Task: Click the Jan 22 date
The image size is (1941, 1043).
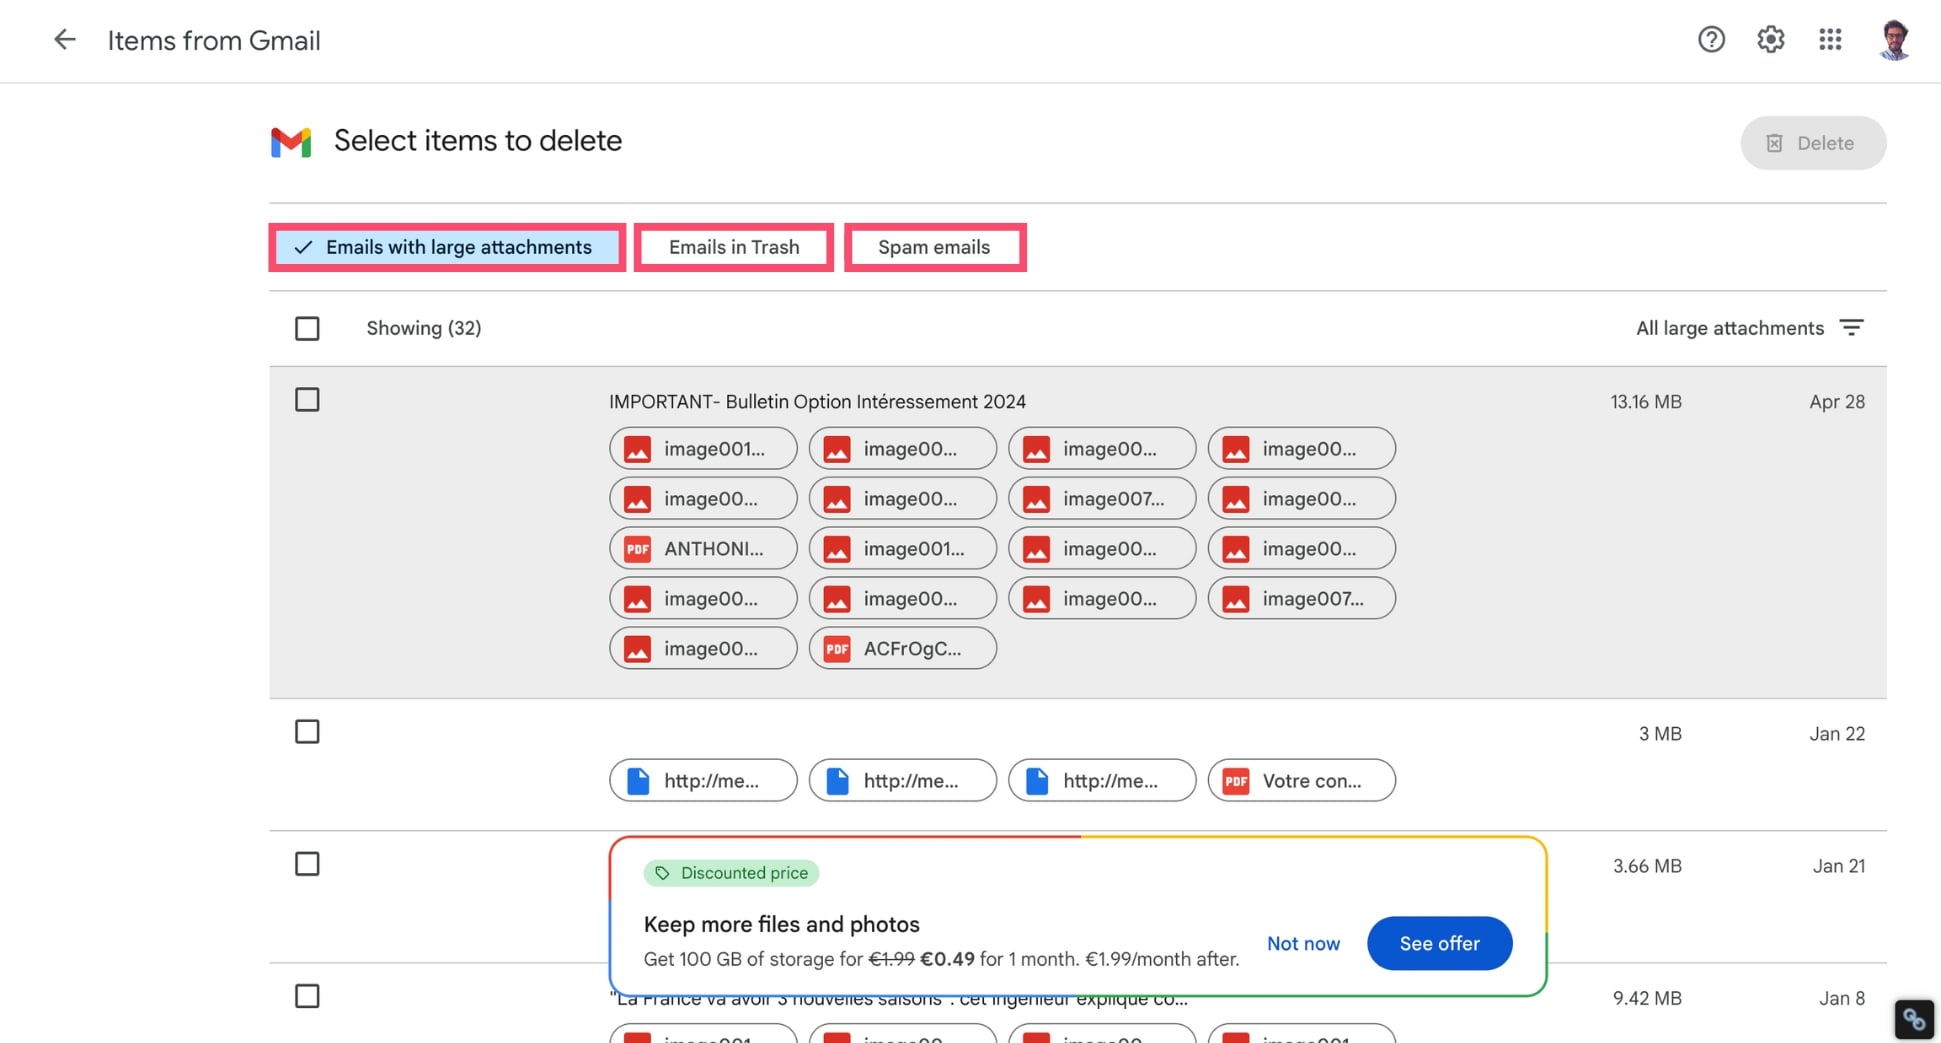Action: [1837, 733]
